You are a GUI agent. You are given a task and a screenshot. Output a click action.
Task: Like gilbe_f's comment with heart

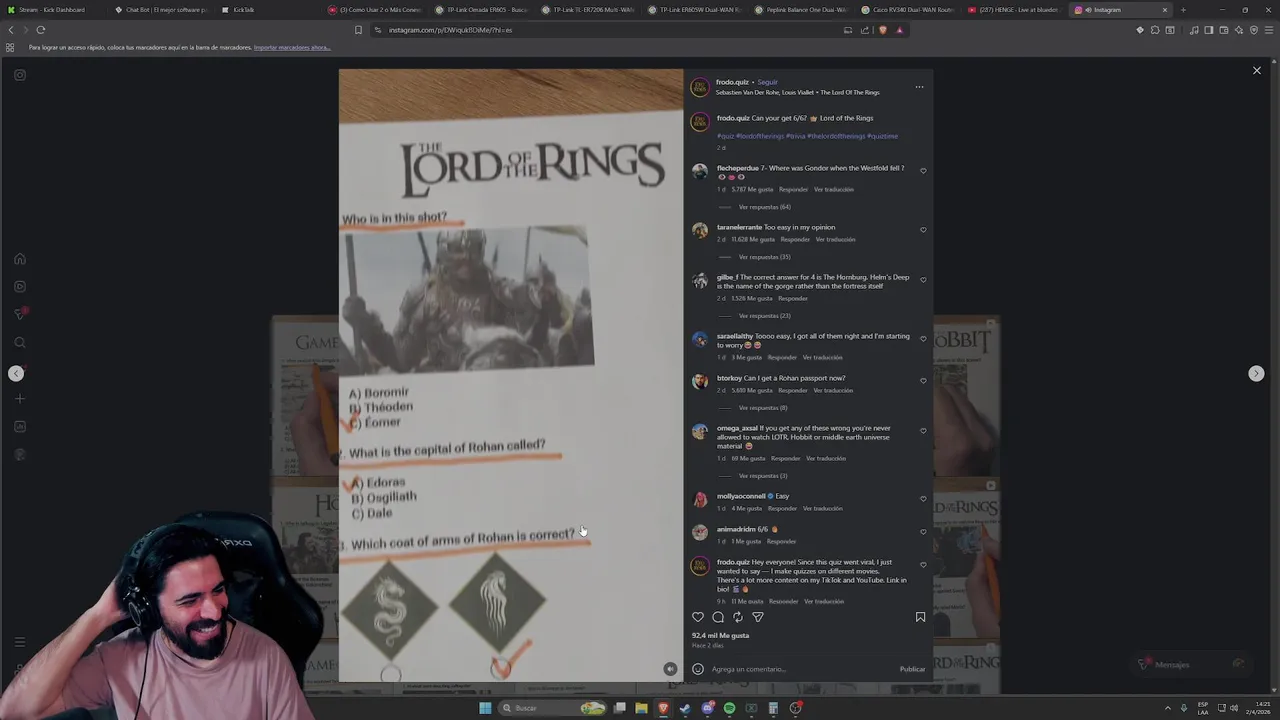[x=923, y=280]
